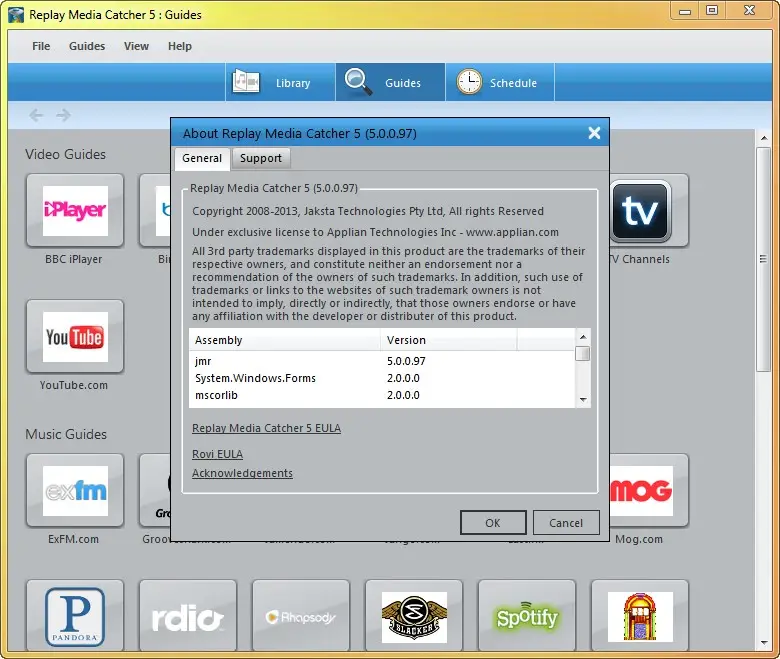Click OK in the About dialog
This screenshot has width=780, height=659.
[x=493, y=523]
